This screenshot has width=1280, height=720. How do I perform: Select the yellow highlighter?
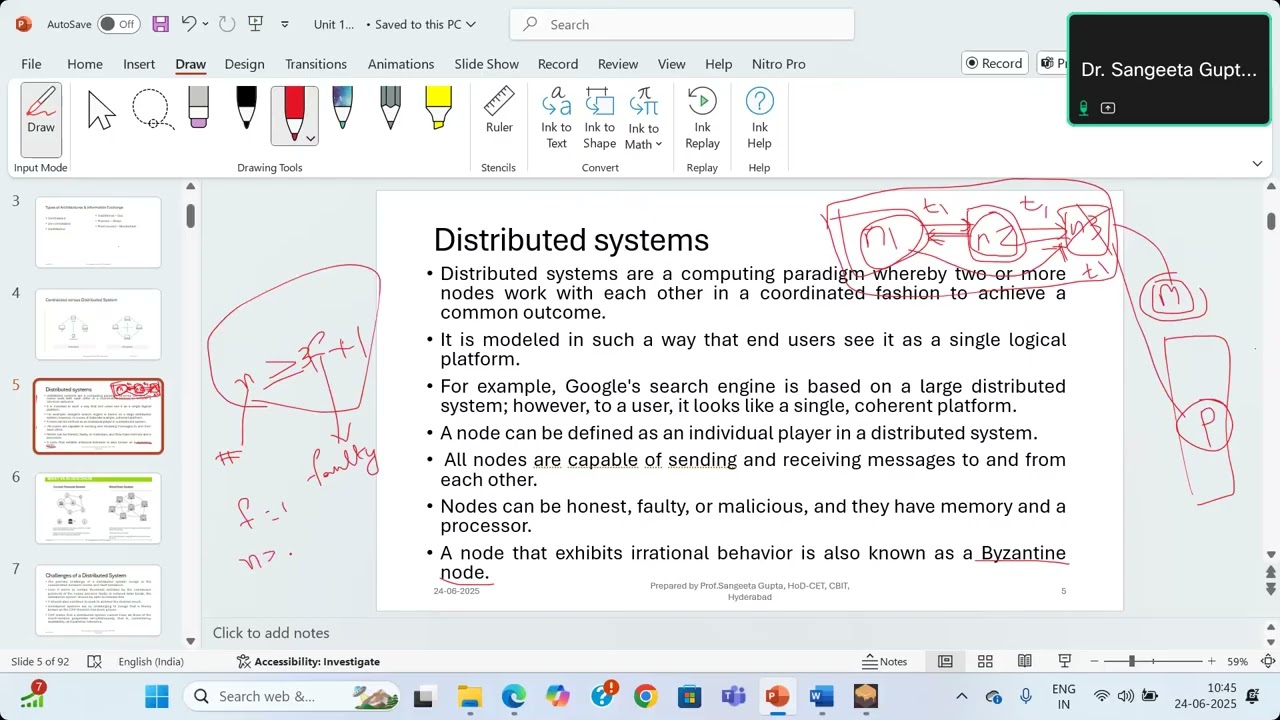(438, 108)
